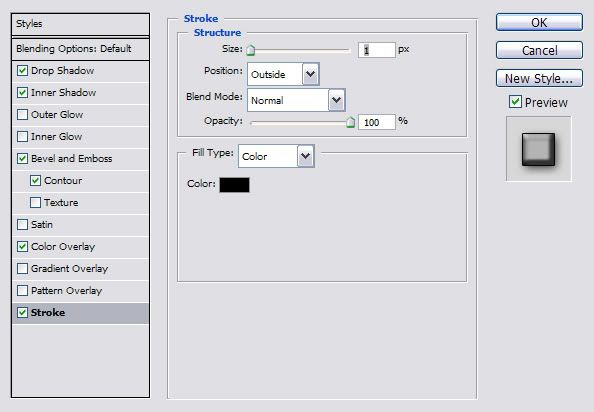
Task: Enable the Outer Glow checkbox
Action: (x=22, y=114)
